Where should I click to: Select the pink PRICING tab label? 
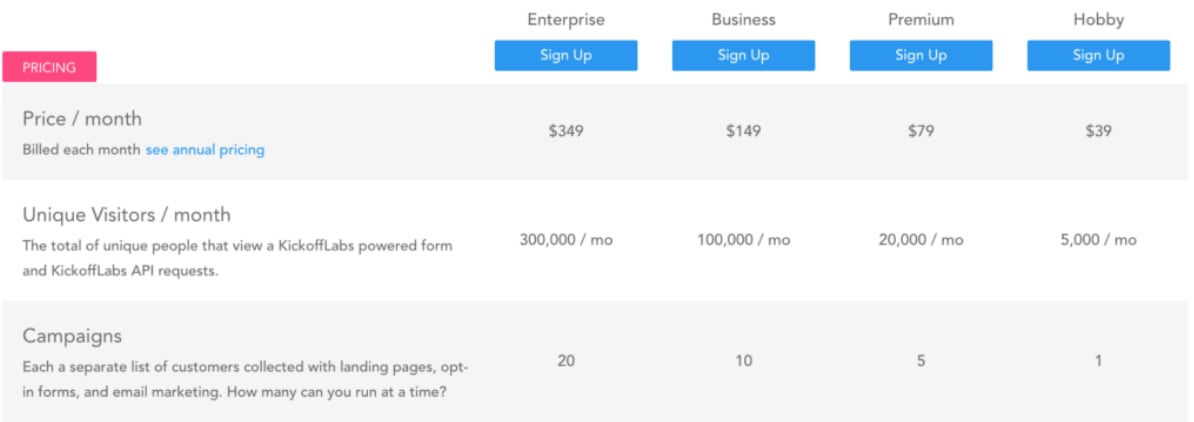pos(49,67)
